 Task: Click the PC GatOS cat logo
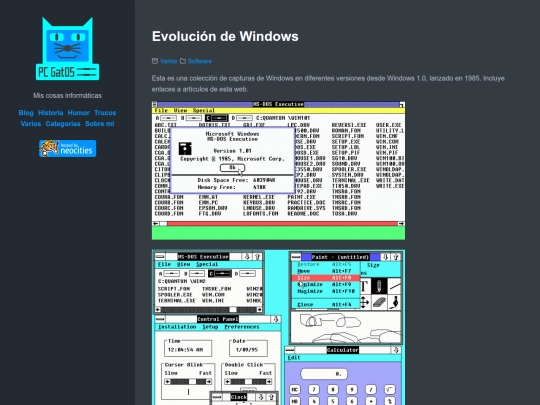click(68, 49)
